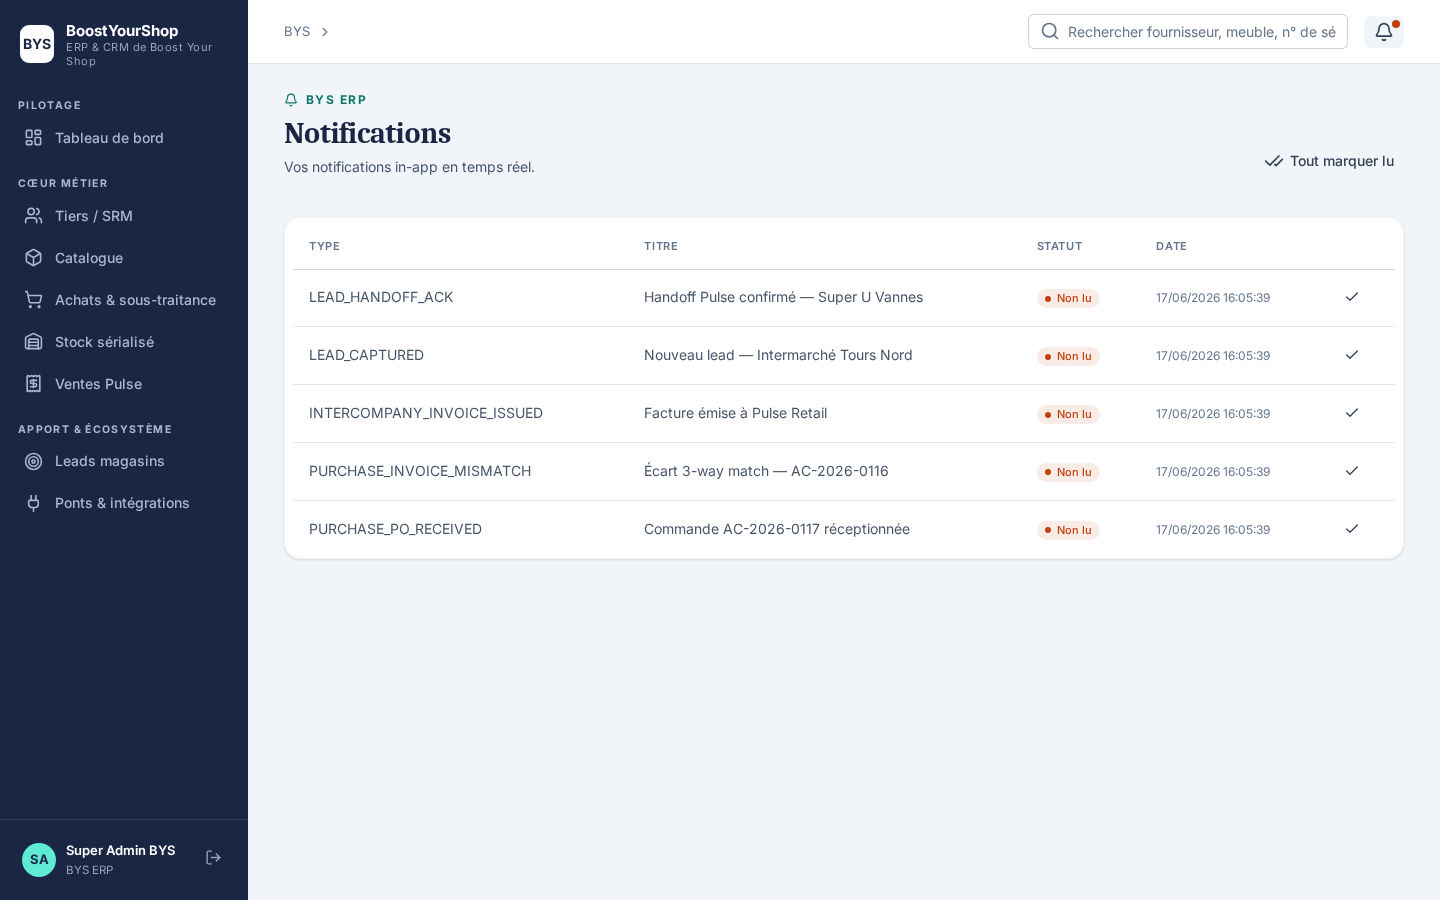Click the LEAD_HANDOFF_ACK type cell
This screenshot has height=900, width=1440.
(x=381, y=297)
